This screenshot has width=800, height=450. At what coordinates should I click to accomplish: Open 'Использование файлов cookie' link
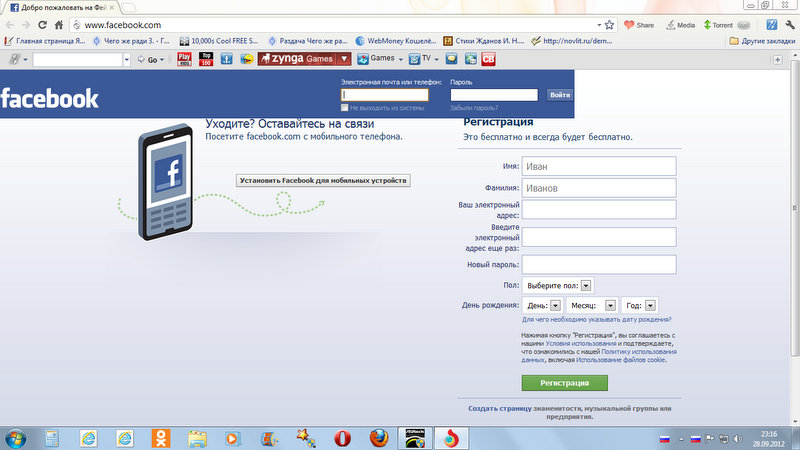tap(621, 360)
